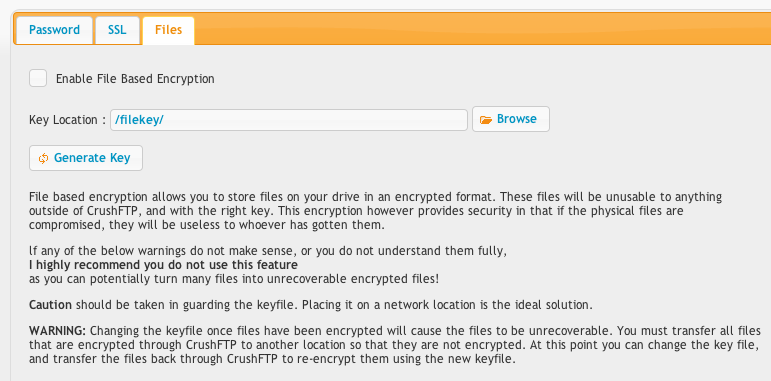Click the Generate Key button label
771x381 pixels.
[92, 158]
